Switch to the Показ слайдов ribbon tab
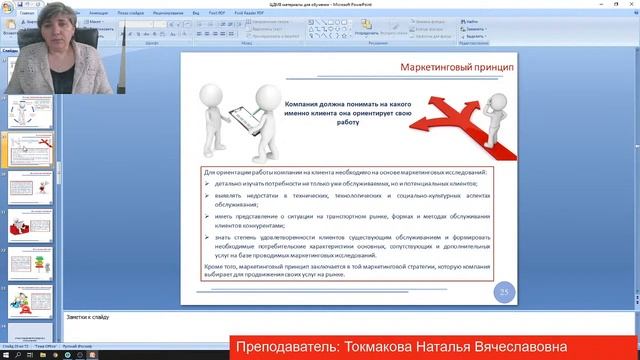This screenshot has height=360, width=640. click(131, 13)
